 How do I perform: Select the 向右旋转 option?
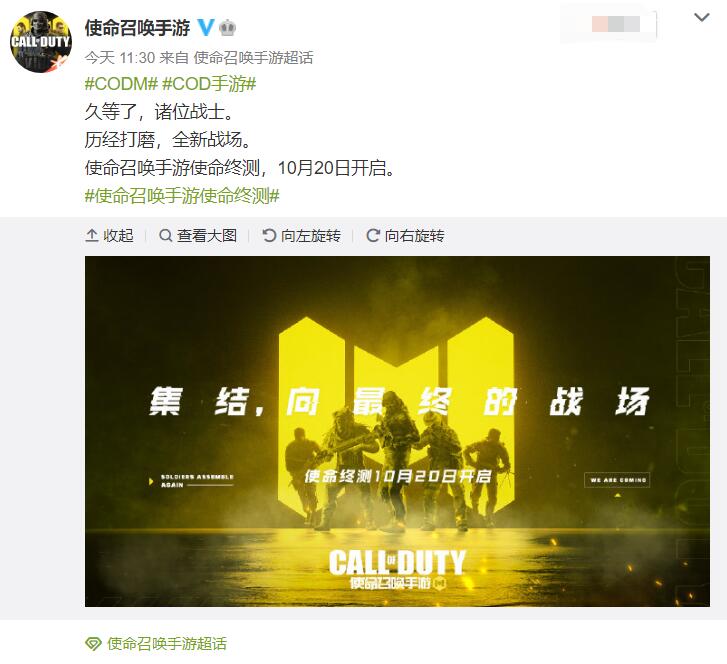415,236
